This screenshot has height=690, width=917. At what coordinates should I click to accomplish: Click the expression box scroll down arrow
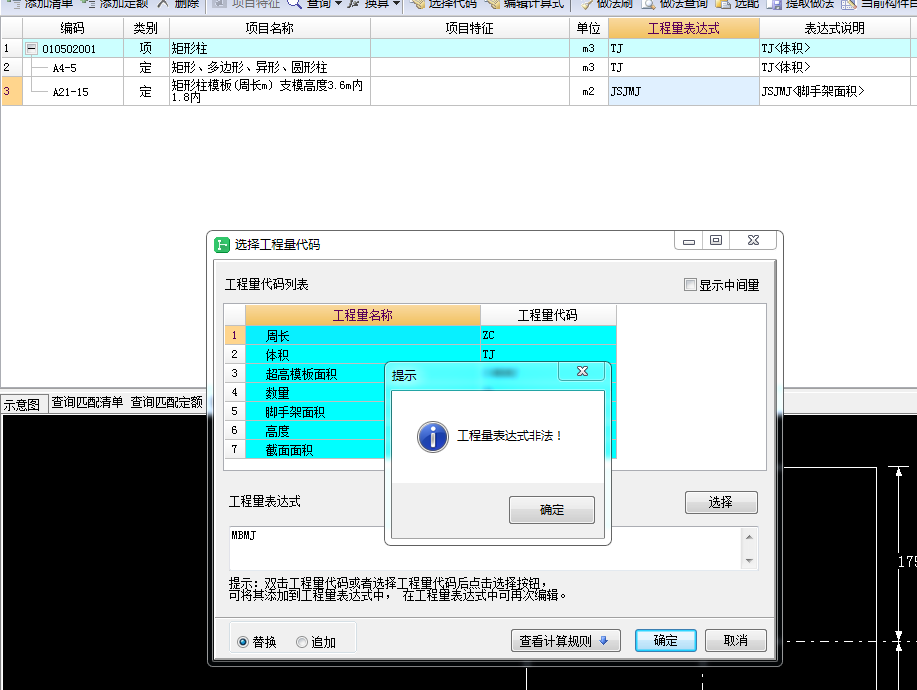[749, 561]
